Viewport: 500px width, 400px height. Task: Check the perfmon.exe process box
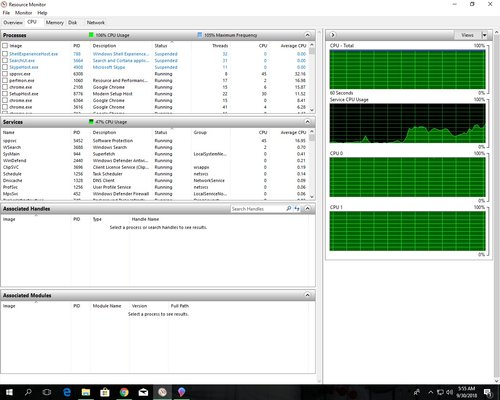[x=5, y=80]
